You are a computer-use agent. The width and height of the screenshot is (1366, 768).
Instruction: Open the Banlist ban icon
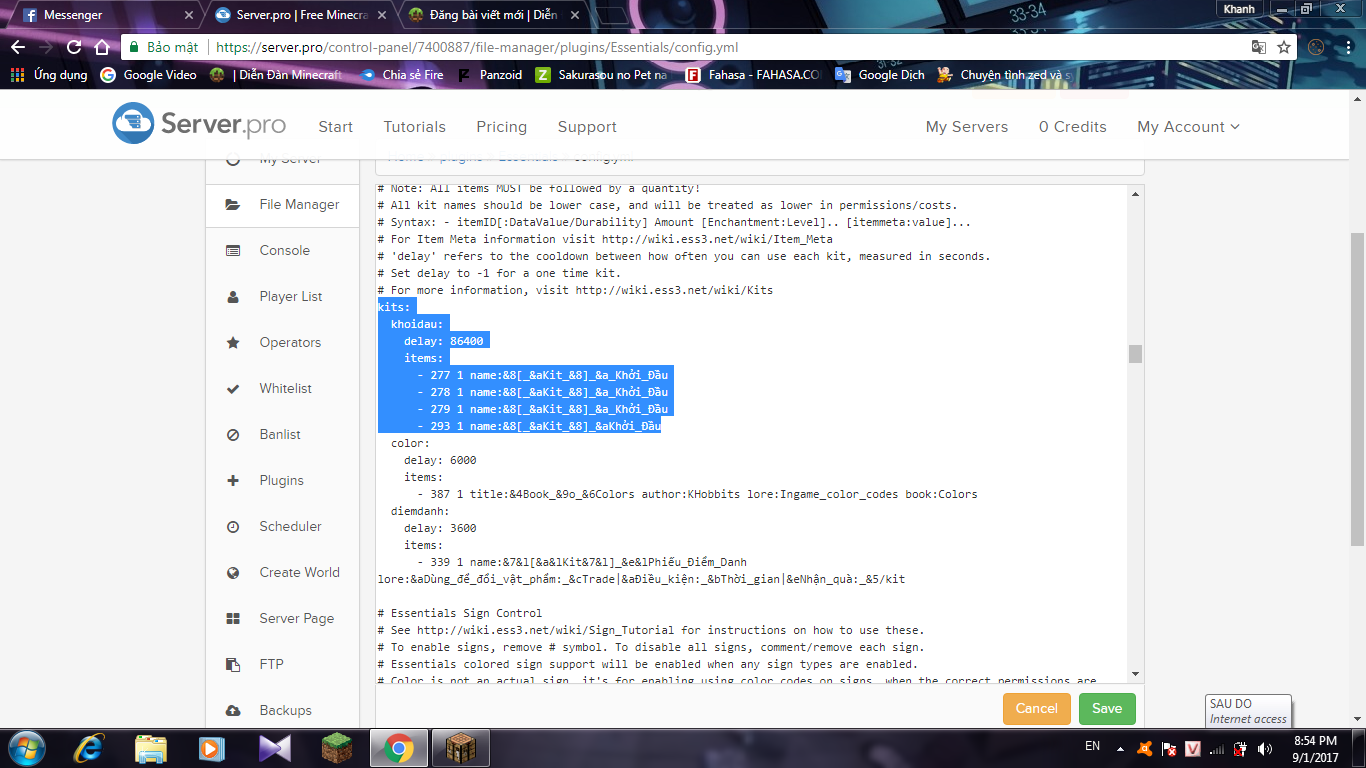(233, 435)
